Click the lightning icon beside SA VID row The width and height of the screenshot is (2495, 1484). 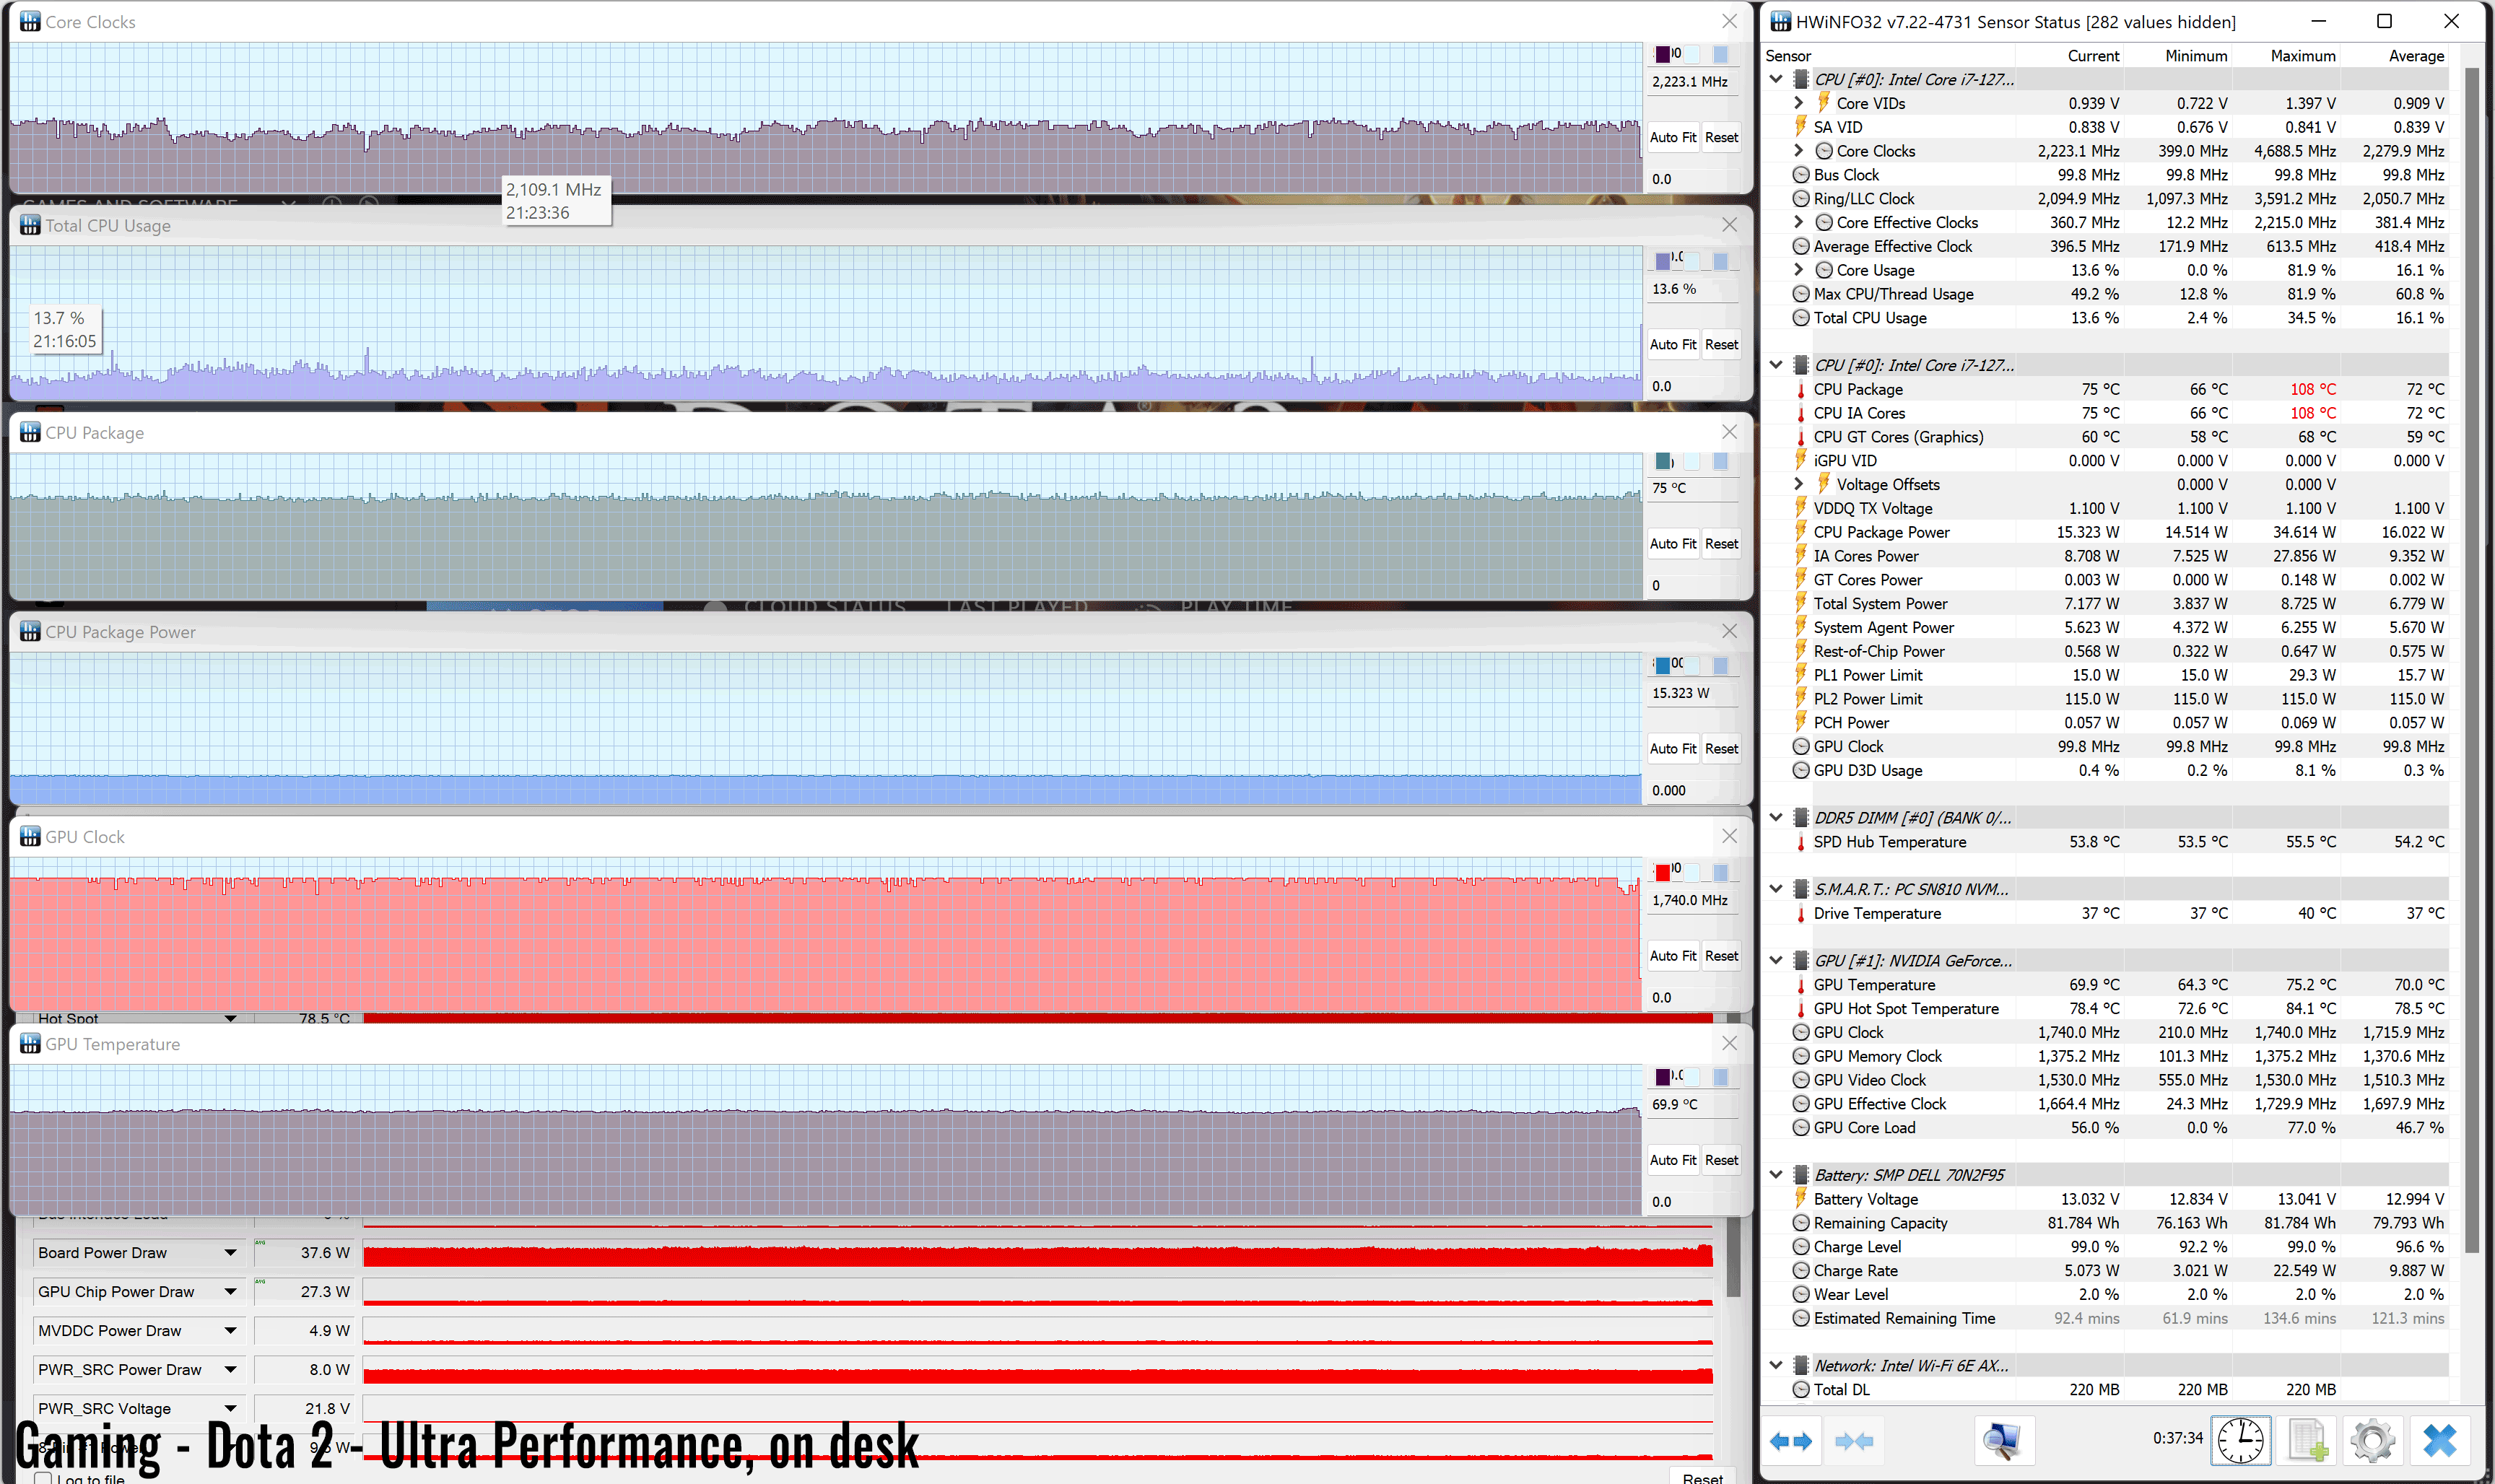[x=1801, y=127]
